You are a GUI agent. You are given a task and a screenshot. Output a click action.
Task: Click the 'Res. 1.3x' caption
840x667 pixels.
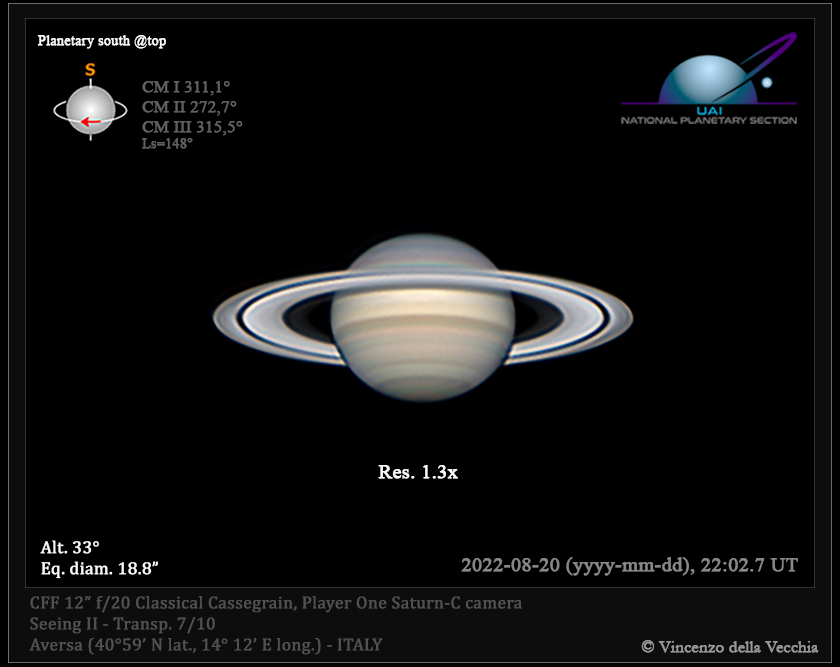click(x=418, y=472)
